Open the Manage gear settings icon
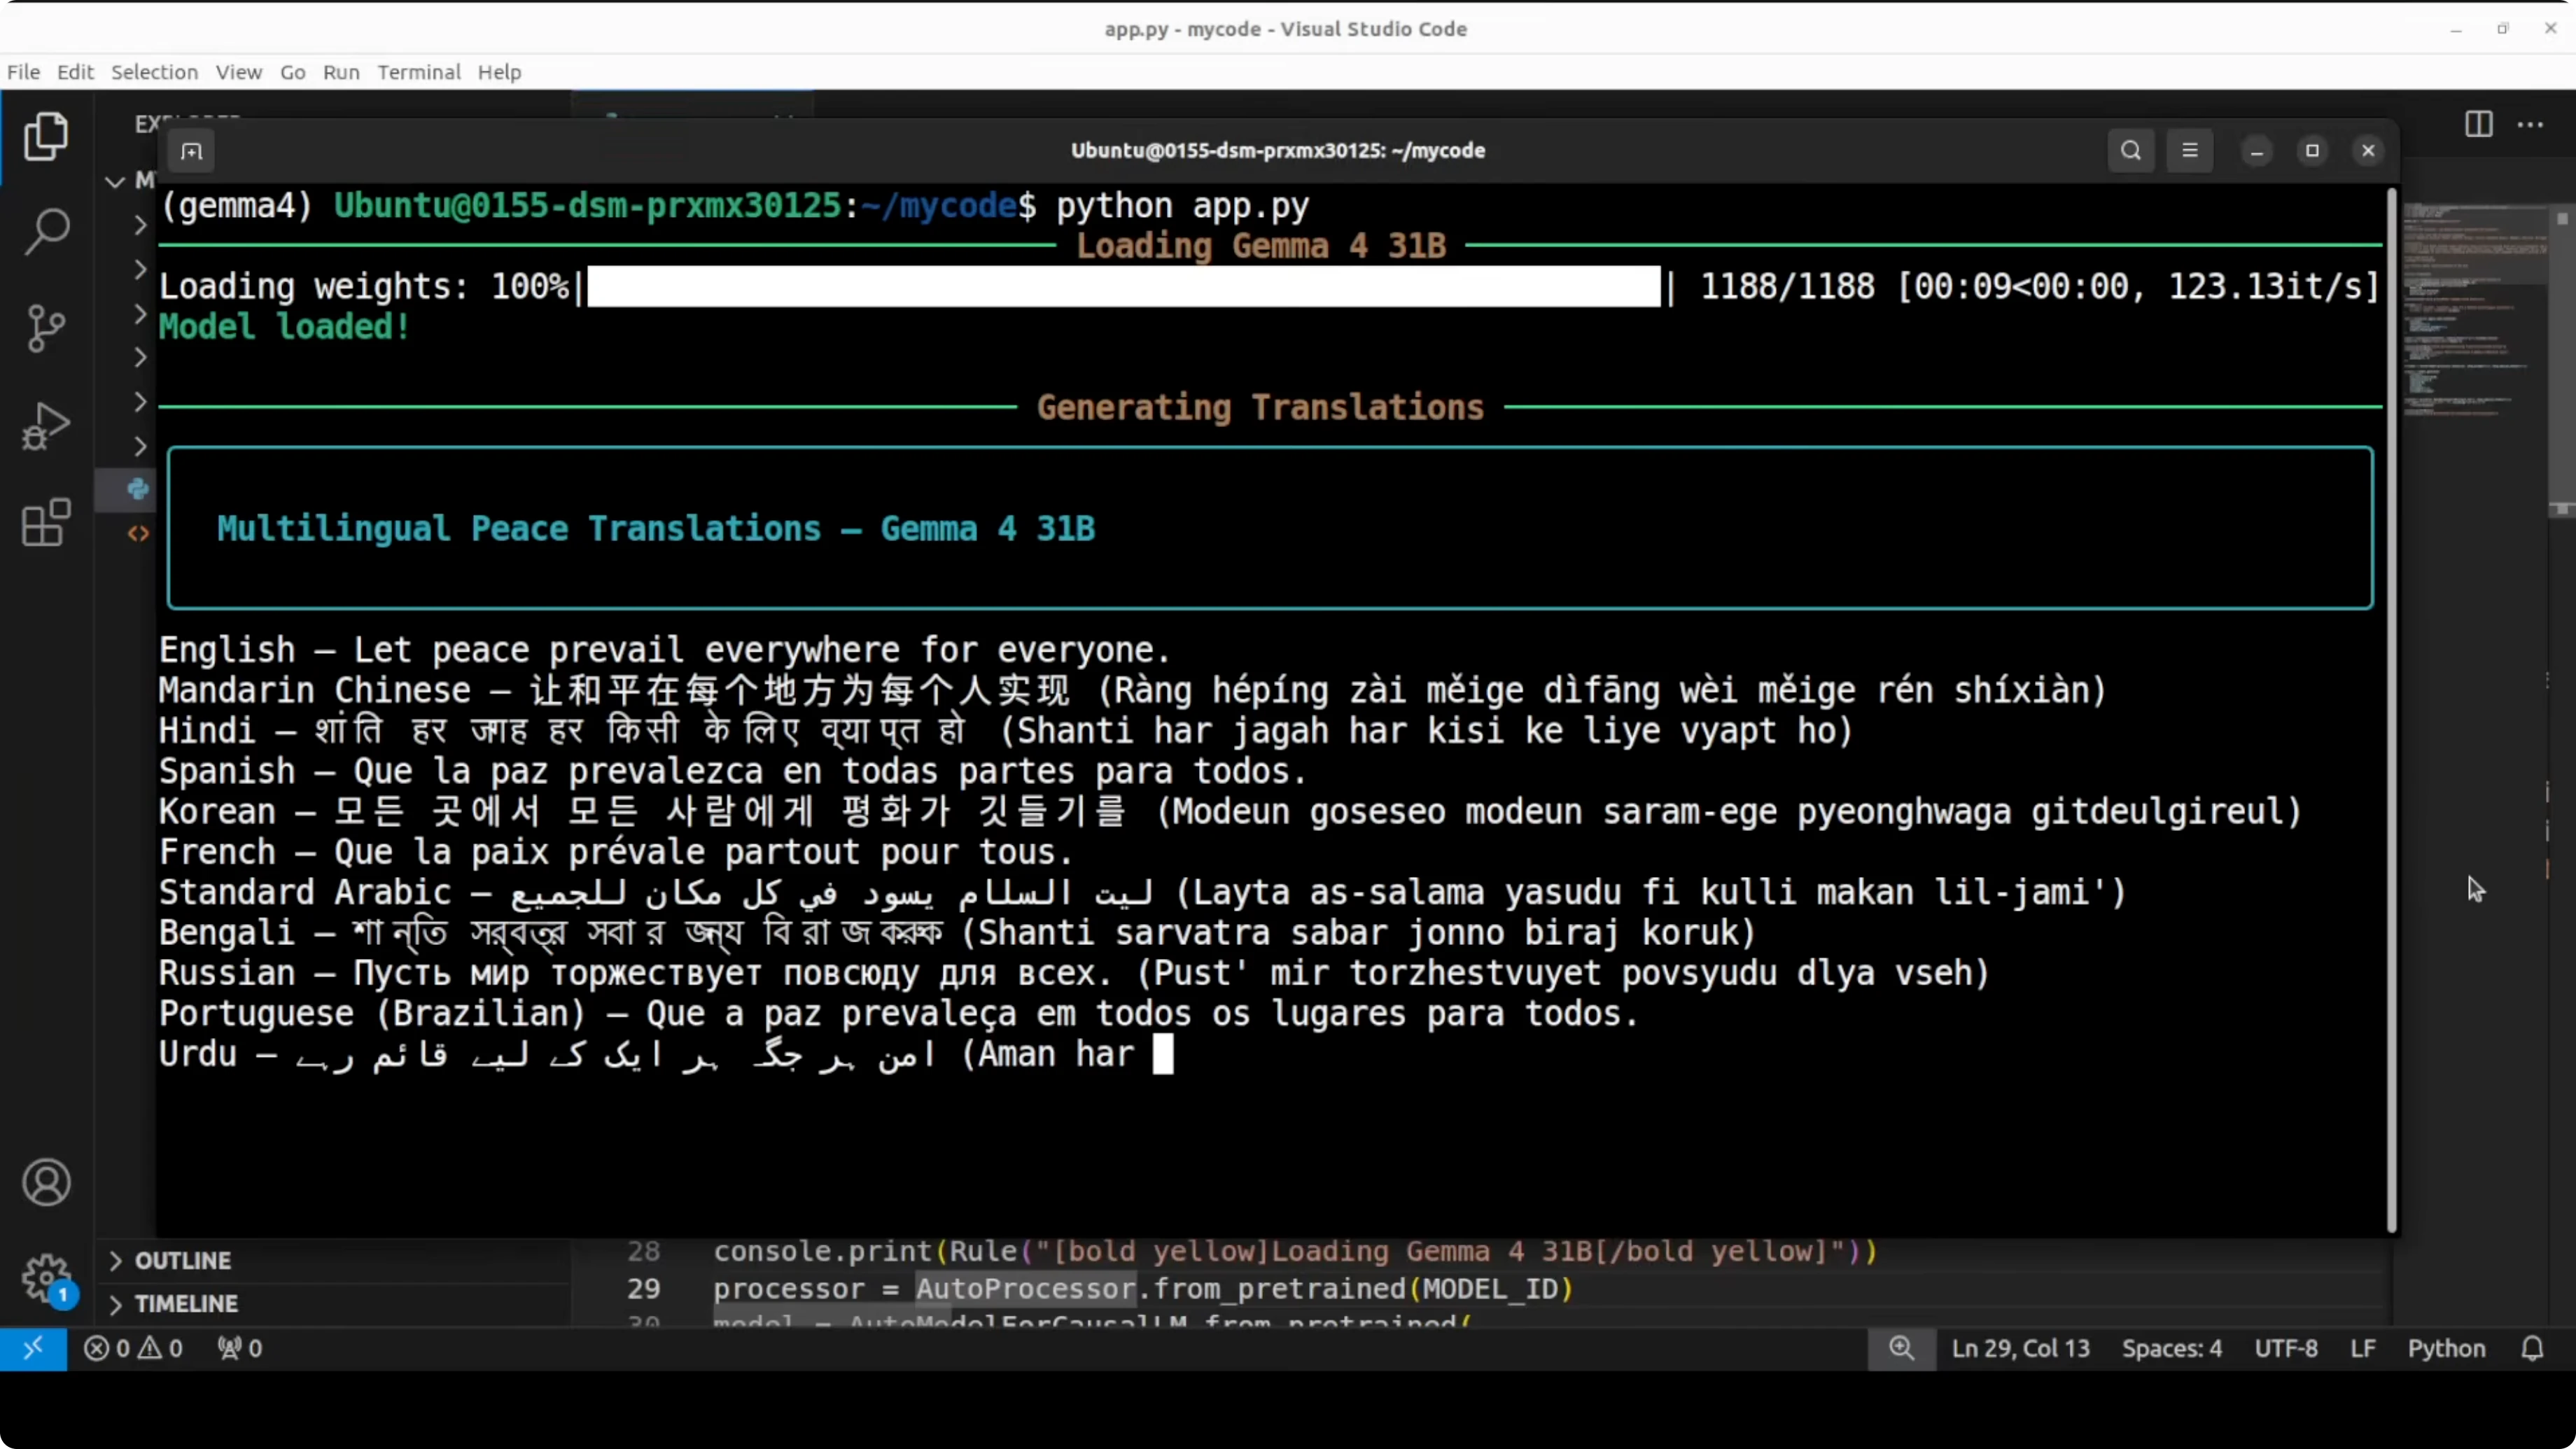Screen dimensions: 2576x1449 click(x=46, y=1278)
